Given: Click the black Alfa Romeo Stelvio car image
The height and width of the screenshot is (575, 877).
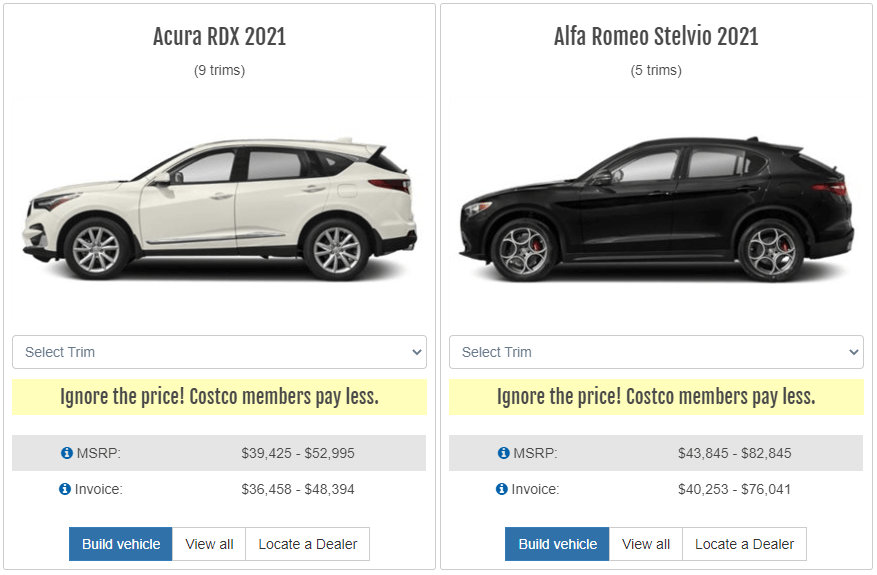Looking at the screenshot, I should tap(656, 210).
